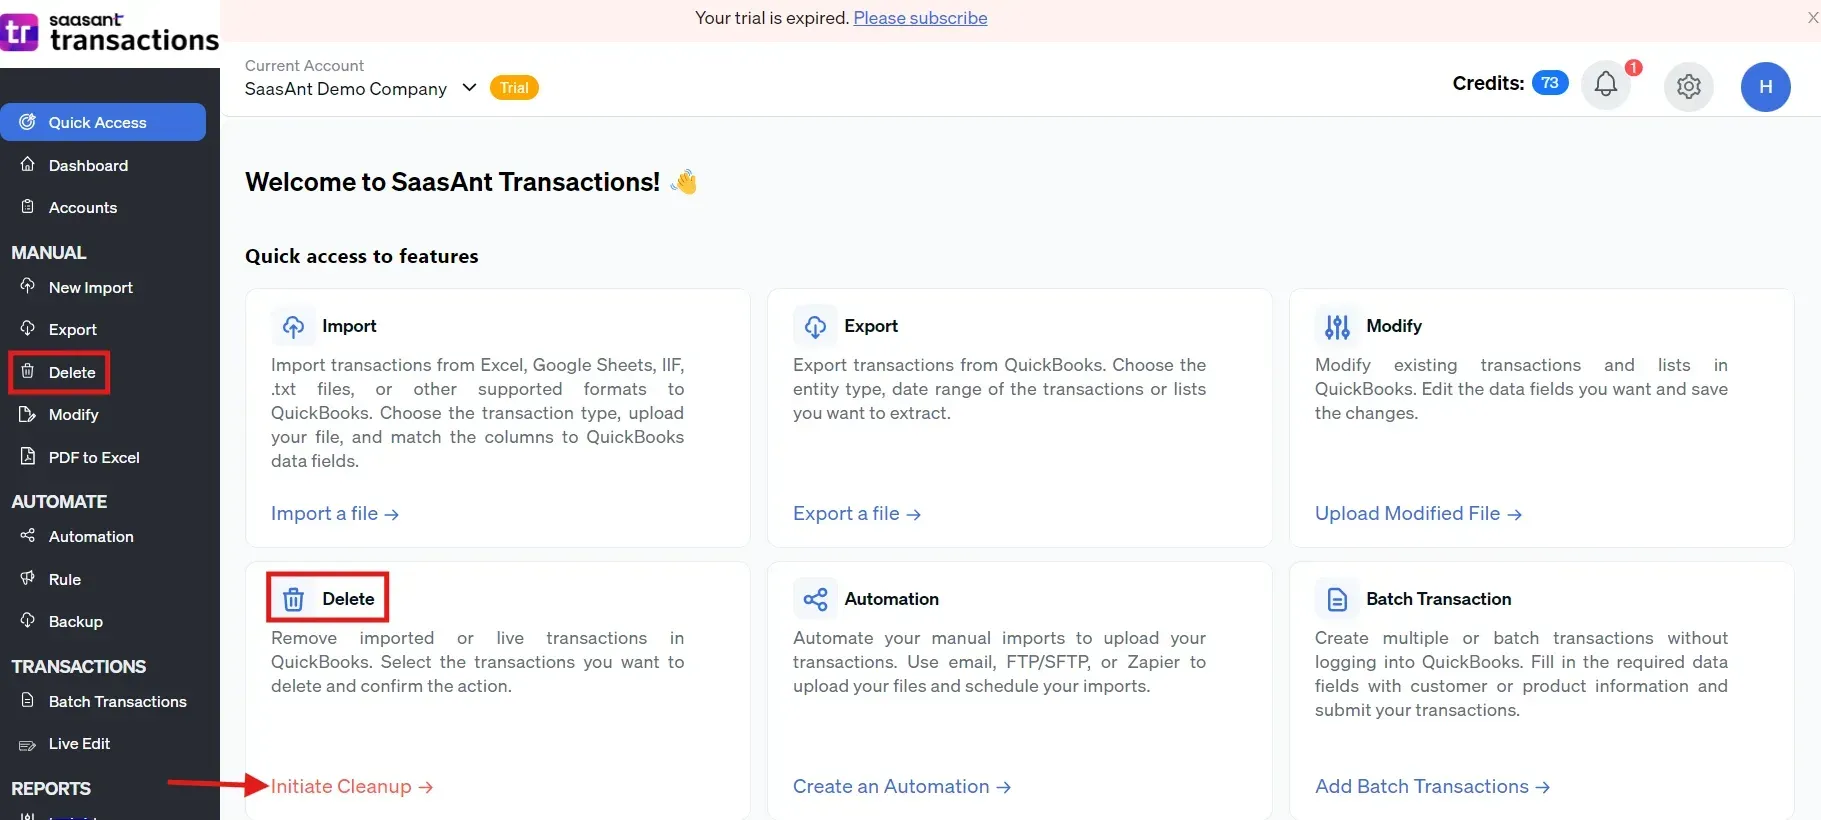
Task: Click the Import card title
Action: coord(349,326)
